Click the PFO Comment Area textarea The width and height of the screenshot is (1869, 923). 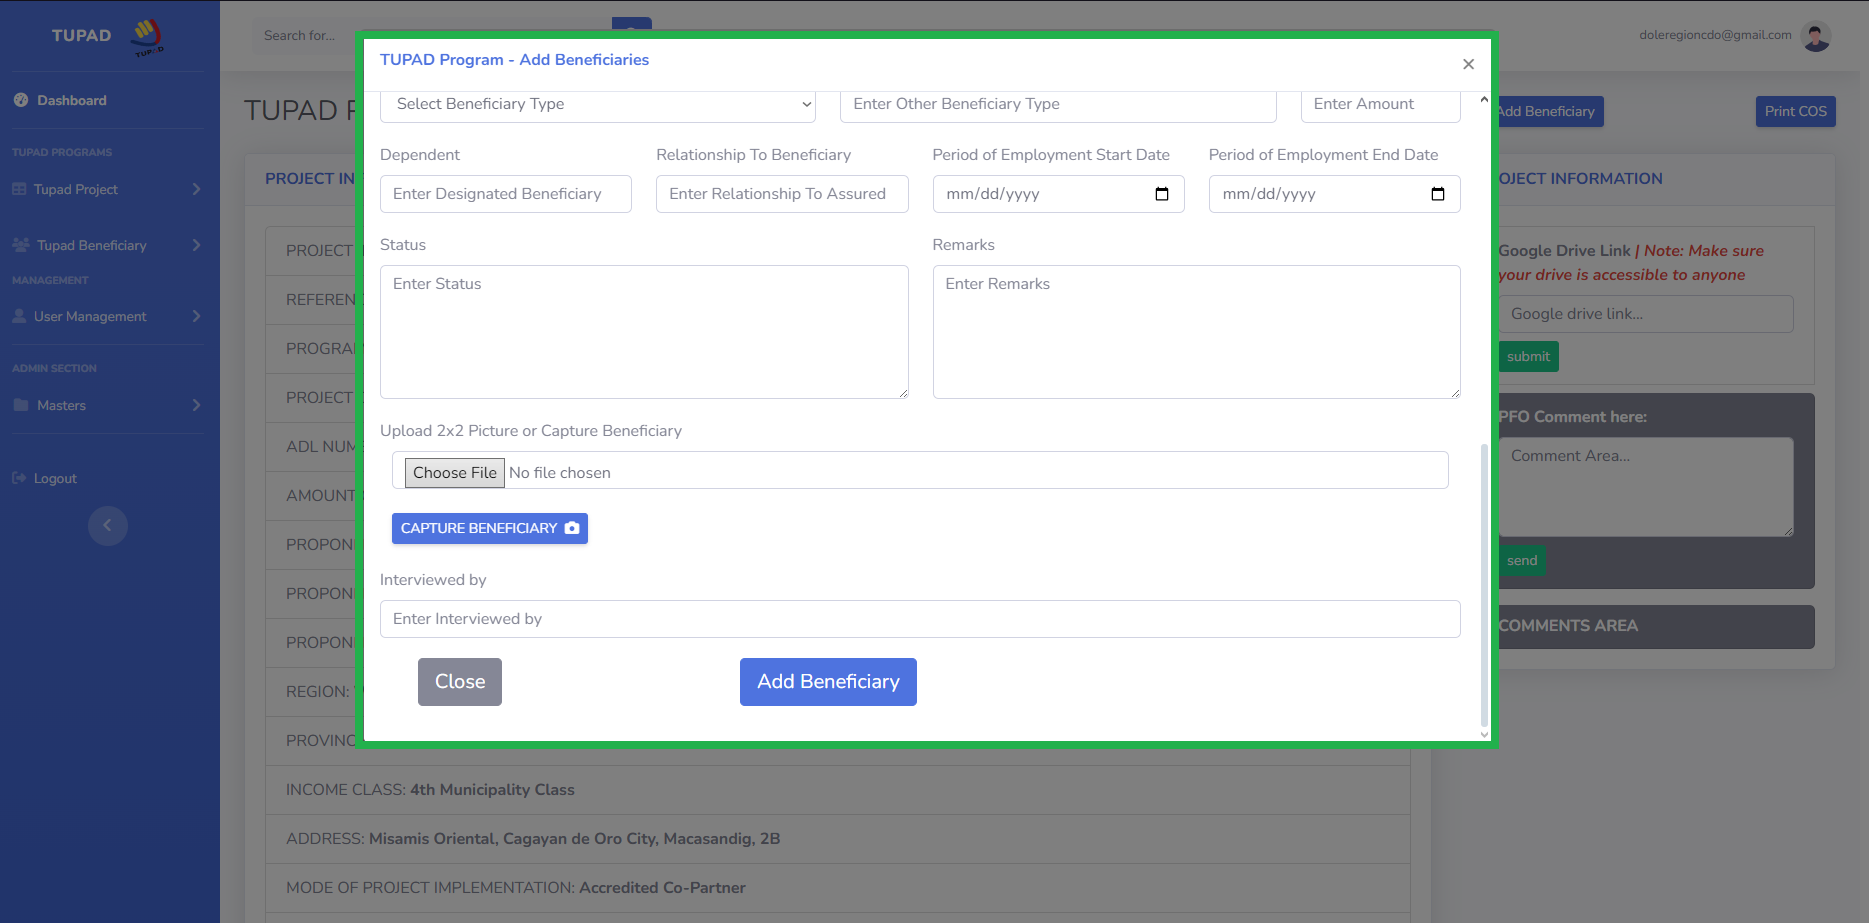(1645, 487)
